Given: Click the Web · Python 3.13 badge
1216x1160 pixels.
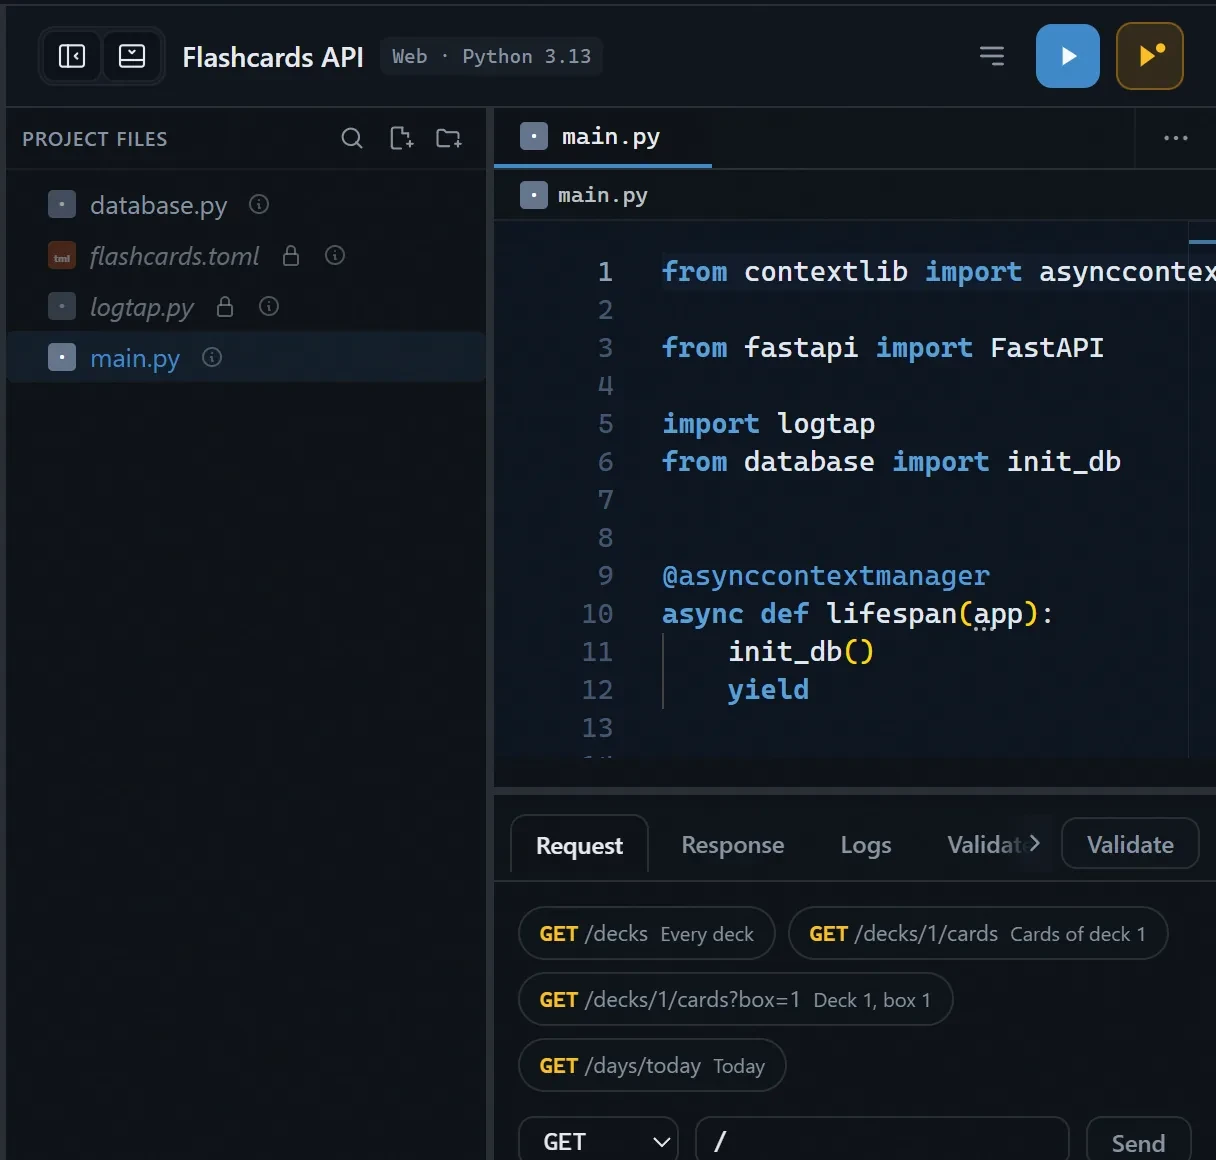Looking at the screenshot, I should [x=491, y=56].
